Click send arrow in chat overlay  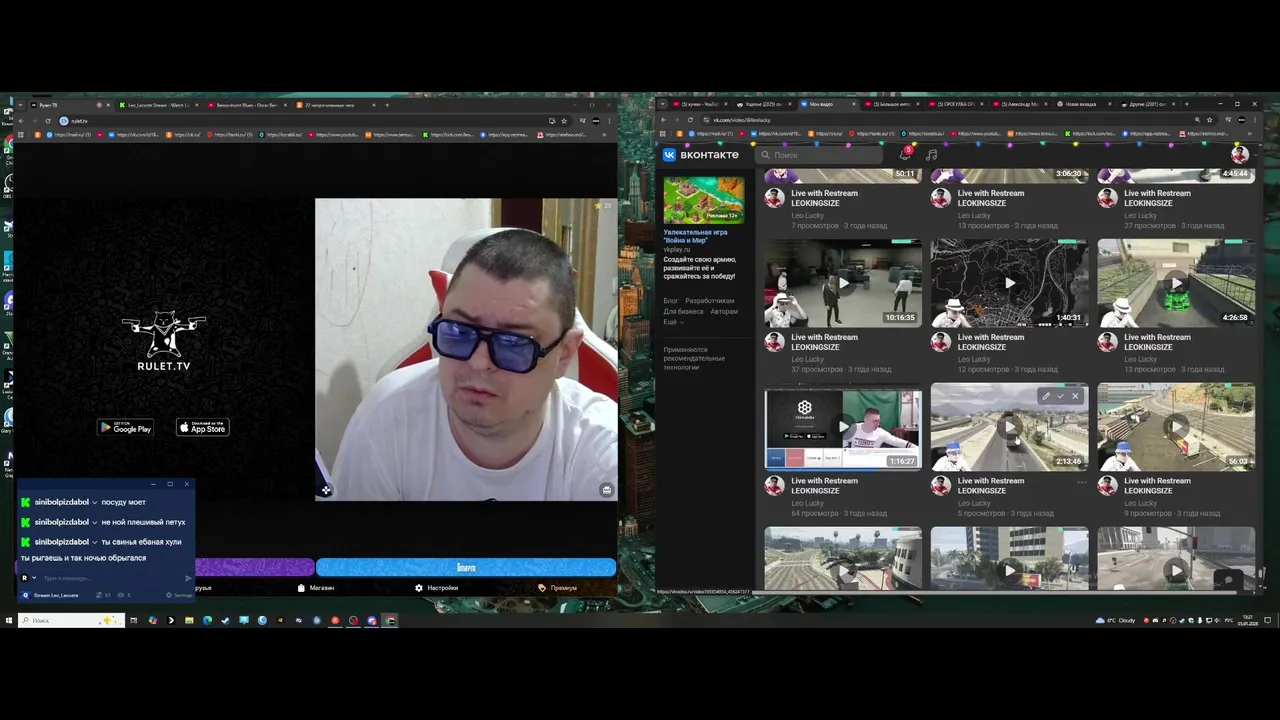tap(188, 578)
